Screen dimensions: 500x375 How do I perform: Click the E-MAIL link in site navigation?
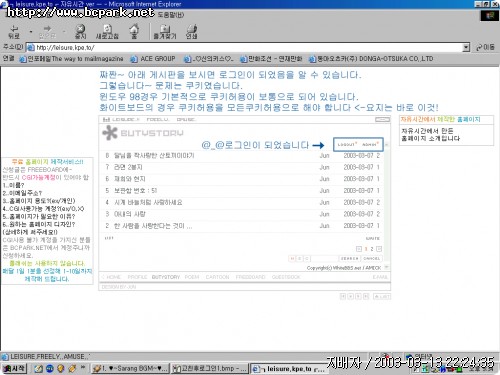[380, 277]
